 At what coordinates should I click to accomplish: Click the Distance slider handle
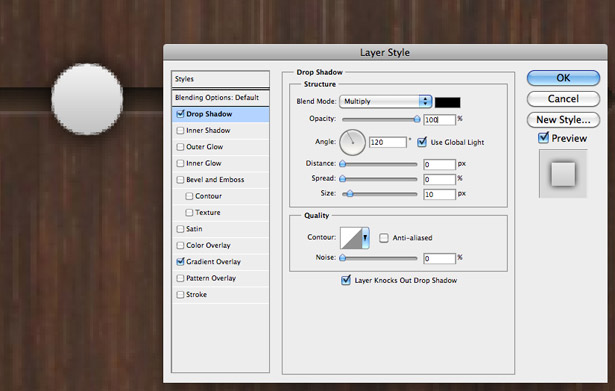[342, 164]
